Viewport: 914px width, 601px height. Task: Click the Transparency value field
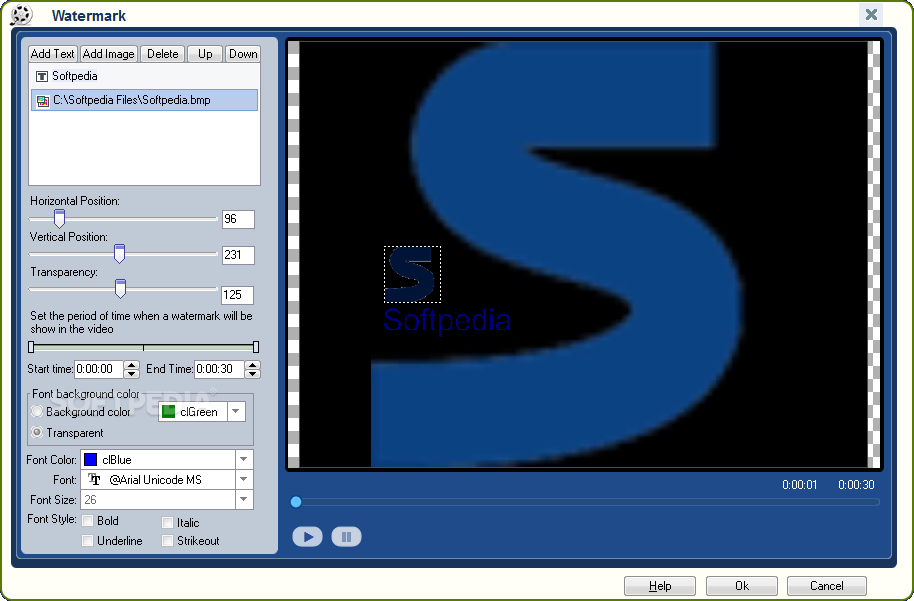(x=237, y=295)
